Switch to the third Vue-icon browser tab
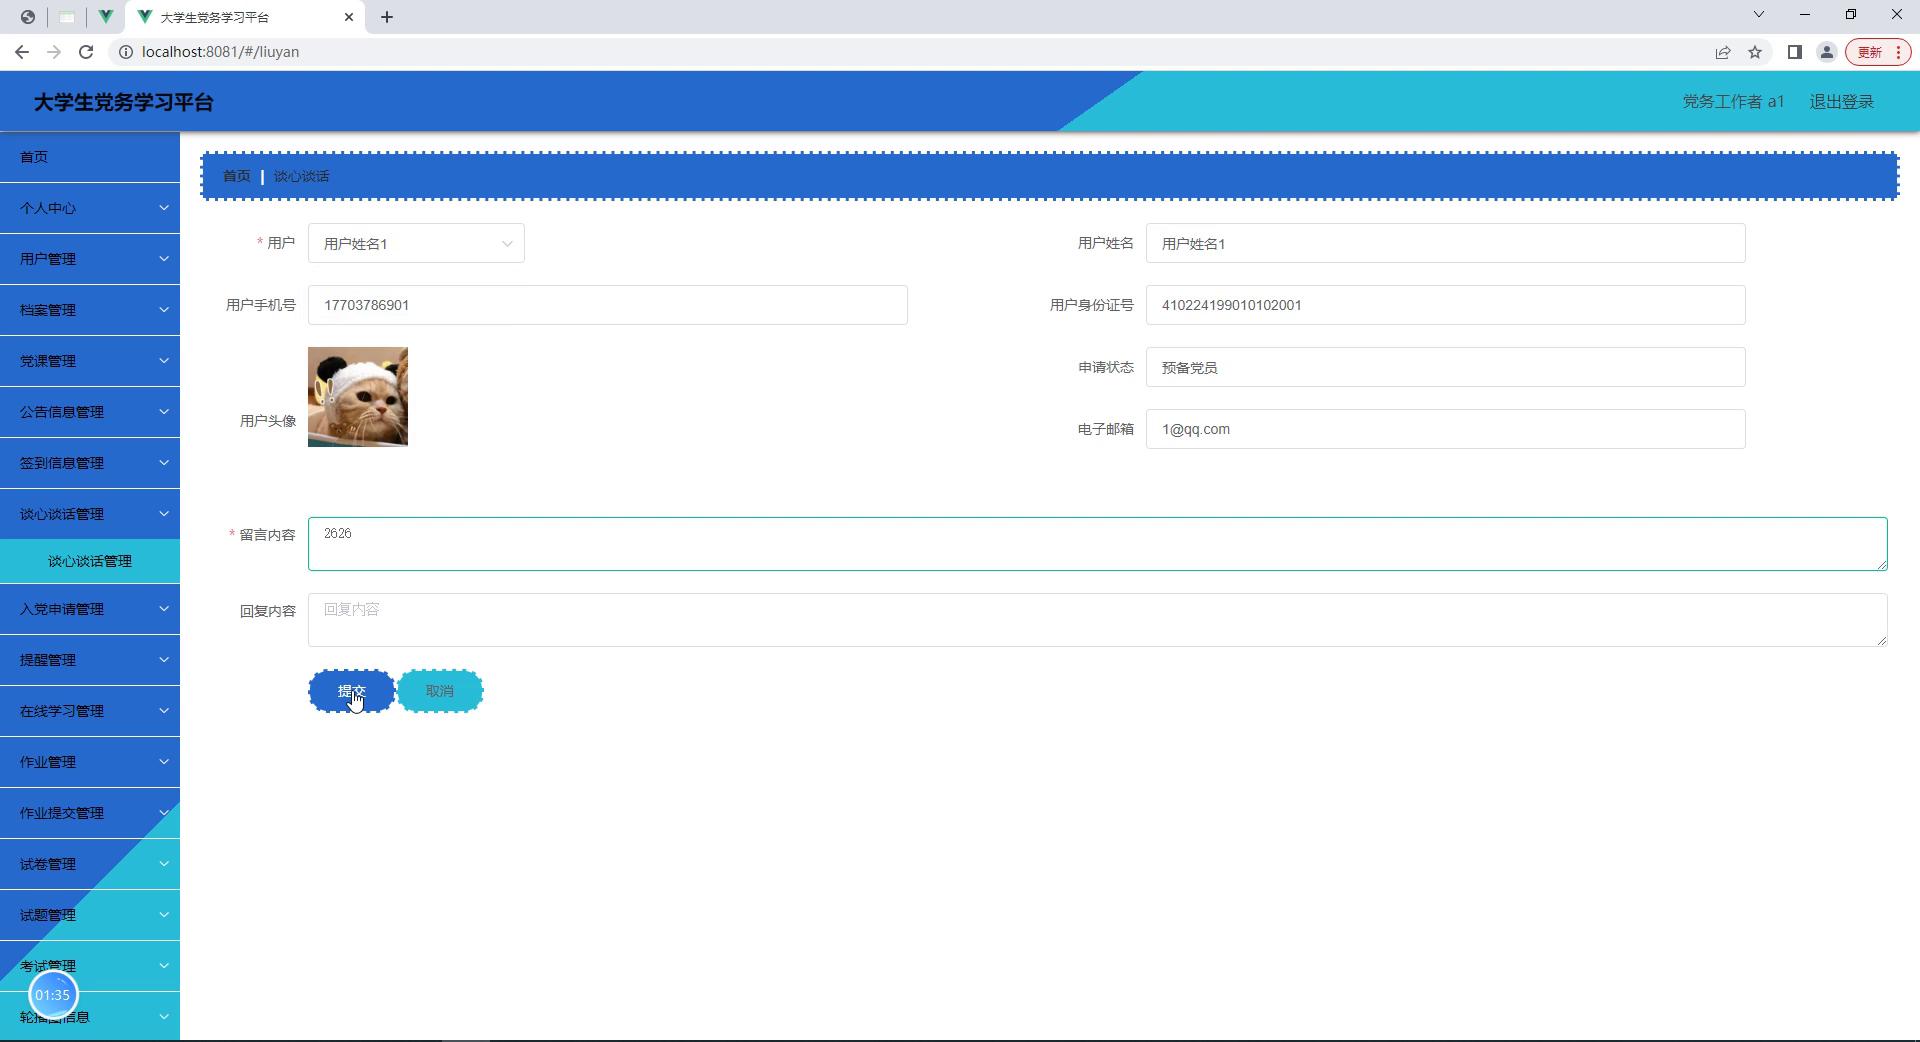 pos(105,17)
